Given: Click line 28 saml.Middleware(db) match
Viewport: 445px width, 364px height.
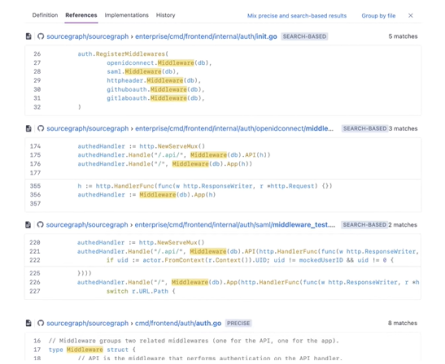Looking at the screenshot, I should (x=143, y=72).
